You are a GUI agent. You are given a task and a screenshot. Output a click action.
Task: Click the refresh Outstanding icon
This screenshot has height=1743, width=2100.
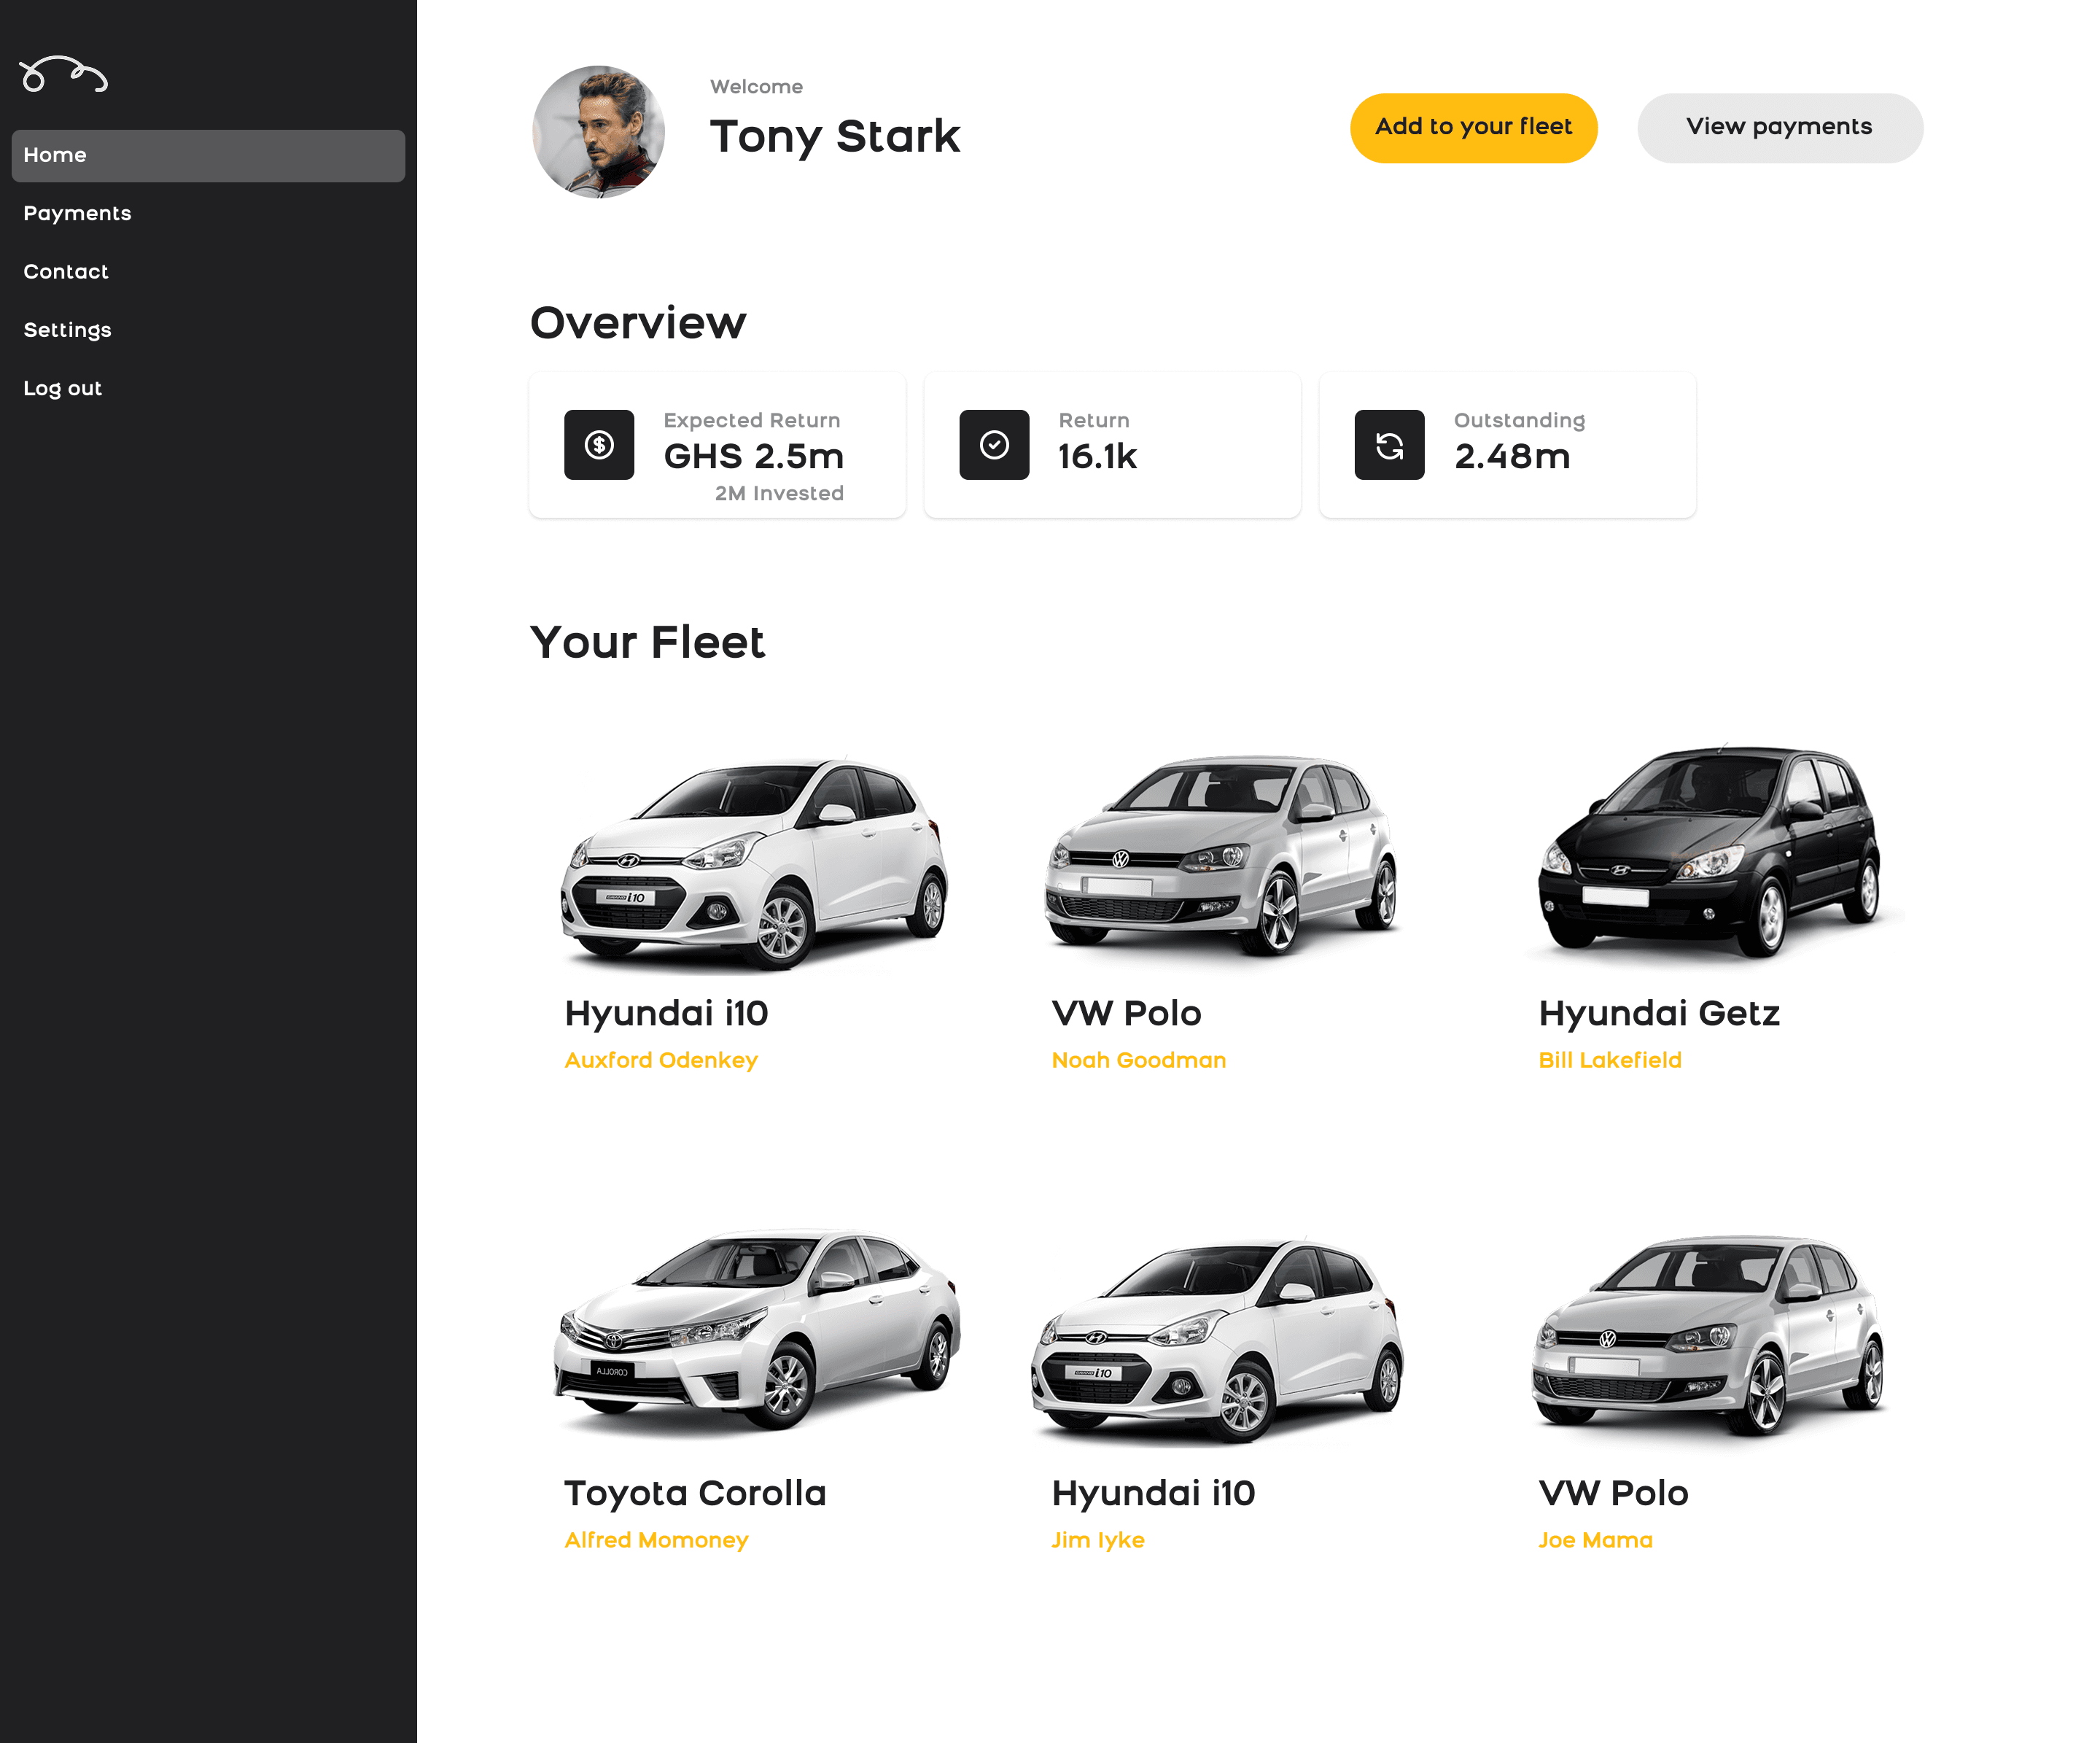(1389, 445)
